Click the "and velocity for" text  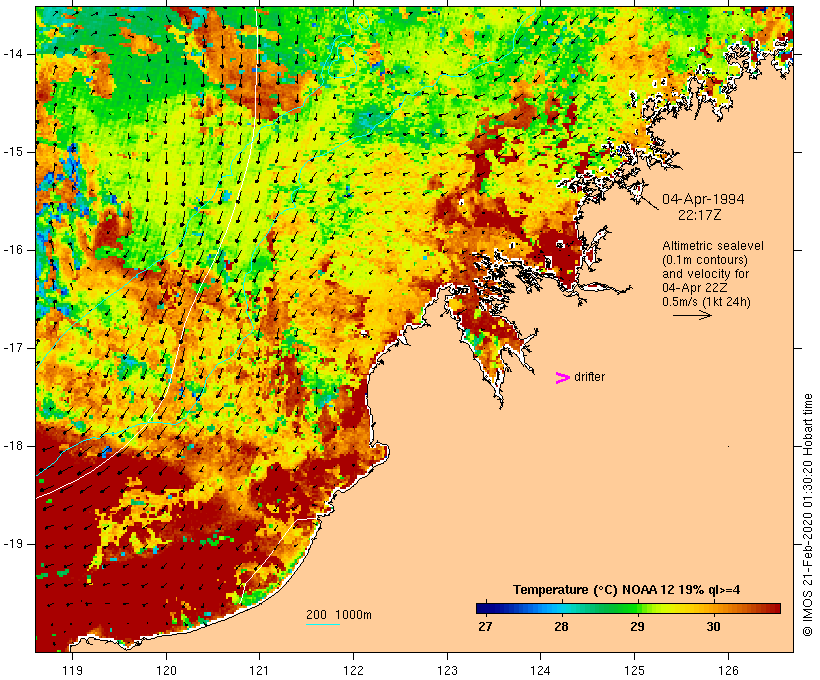(x=705, y=274)
